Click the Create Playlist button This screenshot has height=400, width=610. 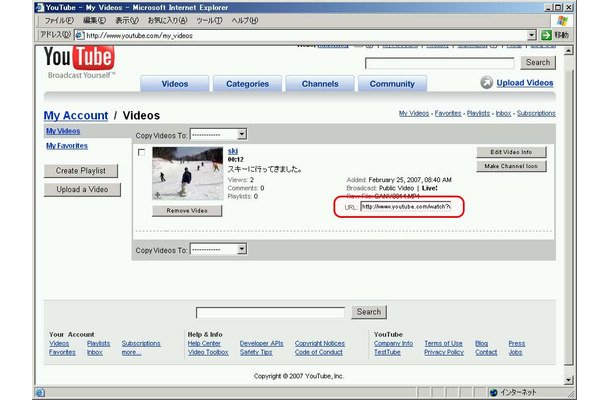81,171
